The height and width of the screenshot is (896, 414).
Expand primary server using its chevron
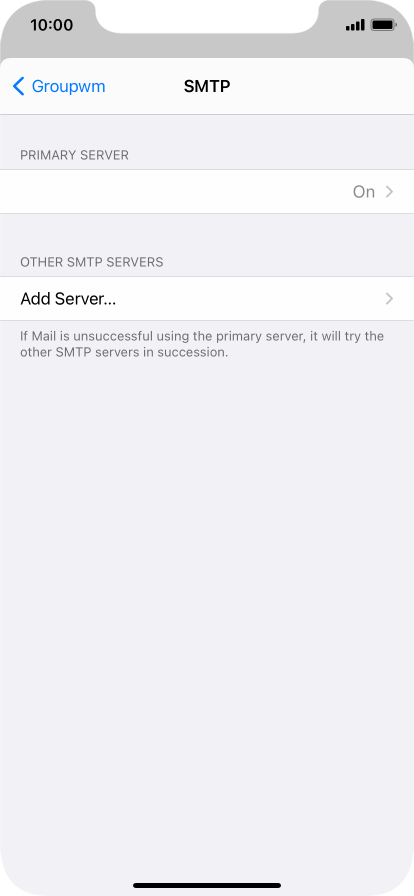389,192
